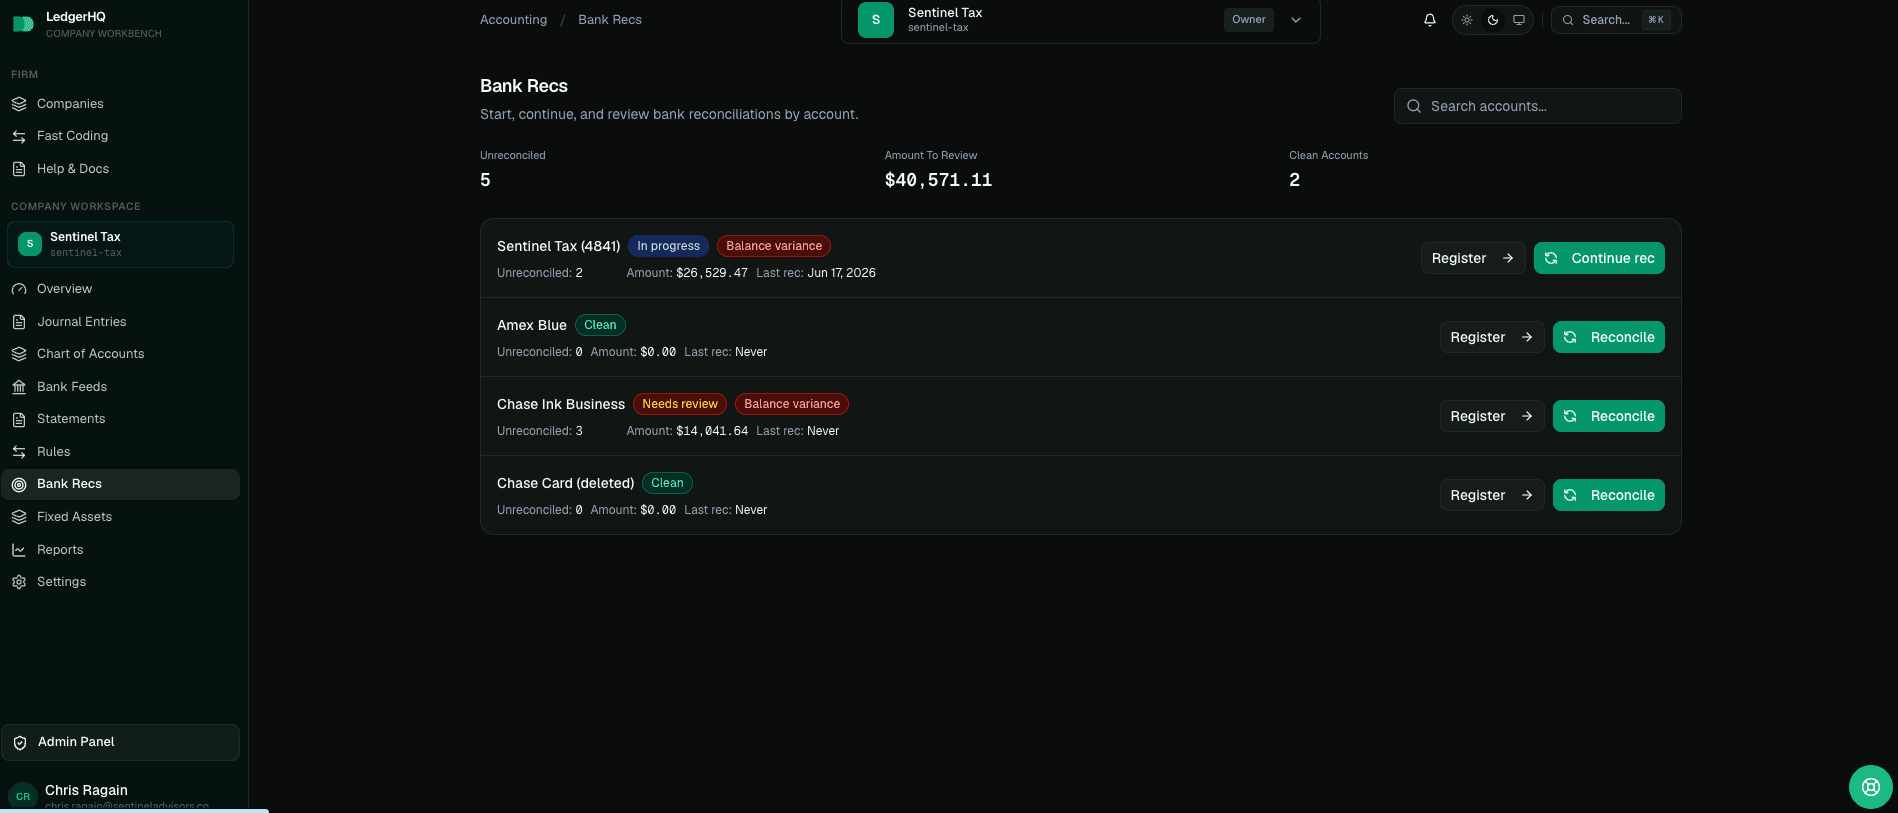The width and height of the screenshot is (1898, 813).
Task: Switch to light theme sun icon
Action: (x=1467, y=20)
